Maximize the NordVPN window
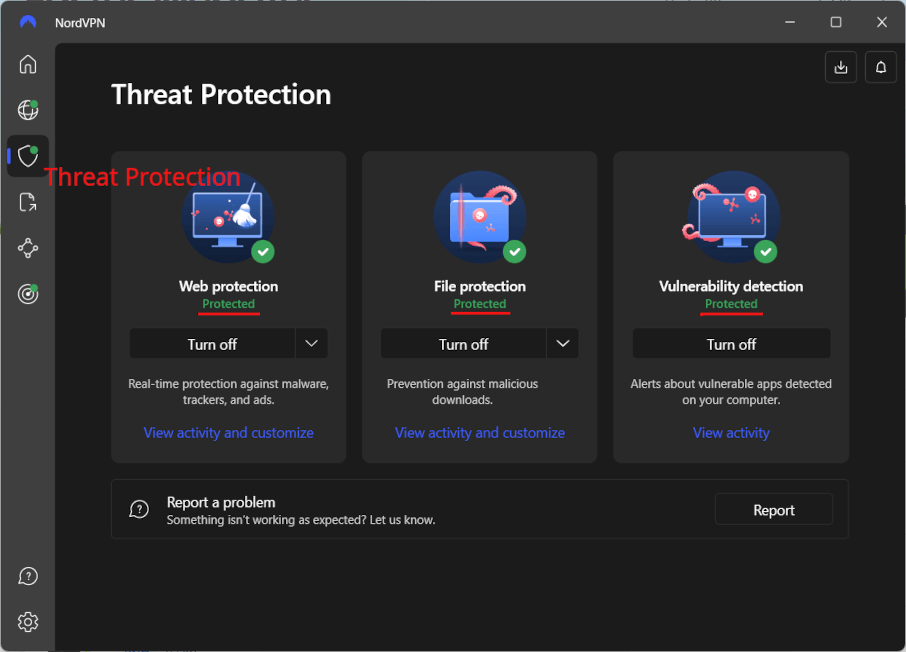The image size is (906, 652). [x=836, y=22]
